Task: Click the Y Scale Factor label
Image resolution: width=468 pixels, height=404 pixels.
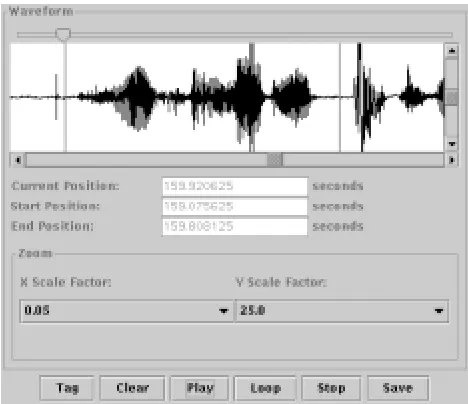Action: click(x=281, y=282)
